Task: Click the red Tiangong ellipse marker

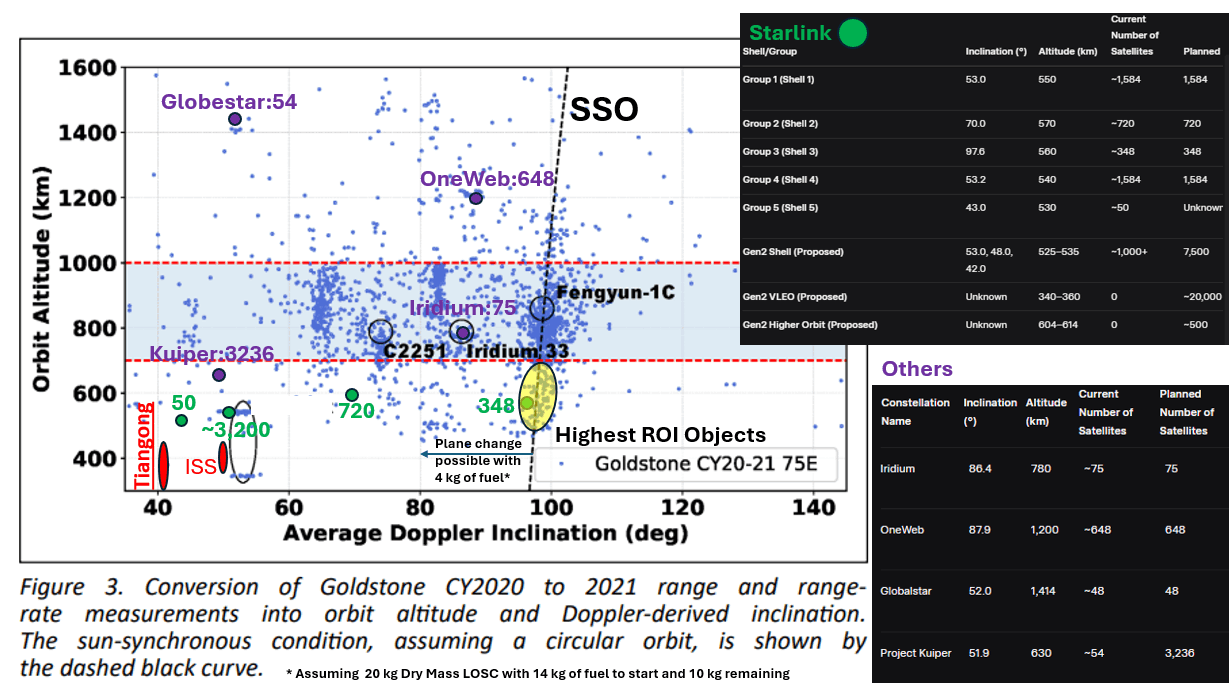Action: tap(163, 465)
